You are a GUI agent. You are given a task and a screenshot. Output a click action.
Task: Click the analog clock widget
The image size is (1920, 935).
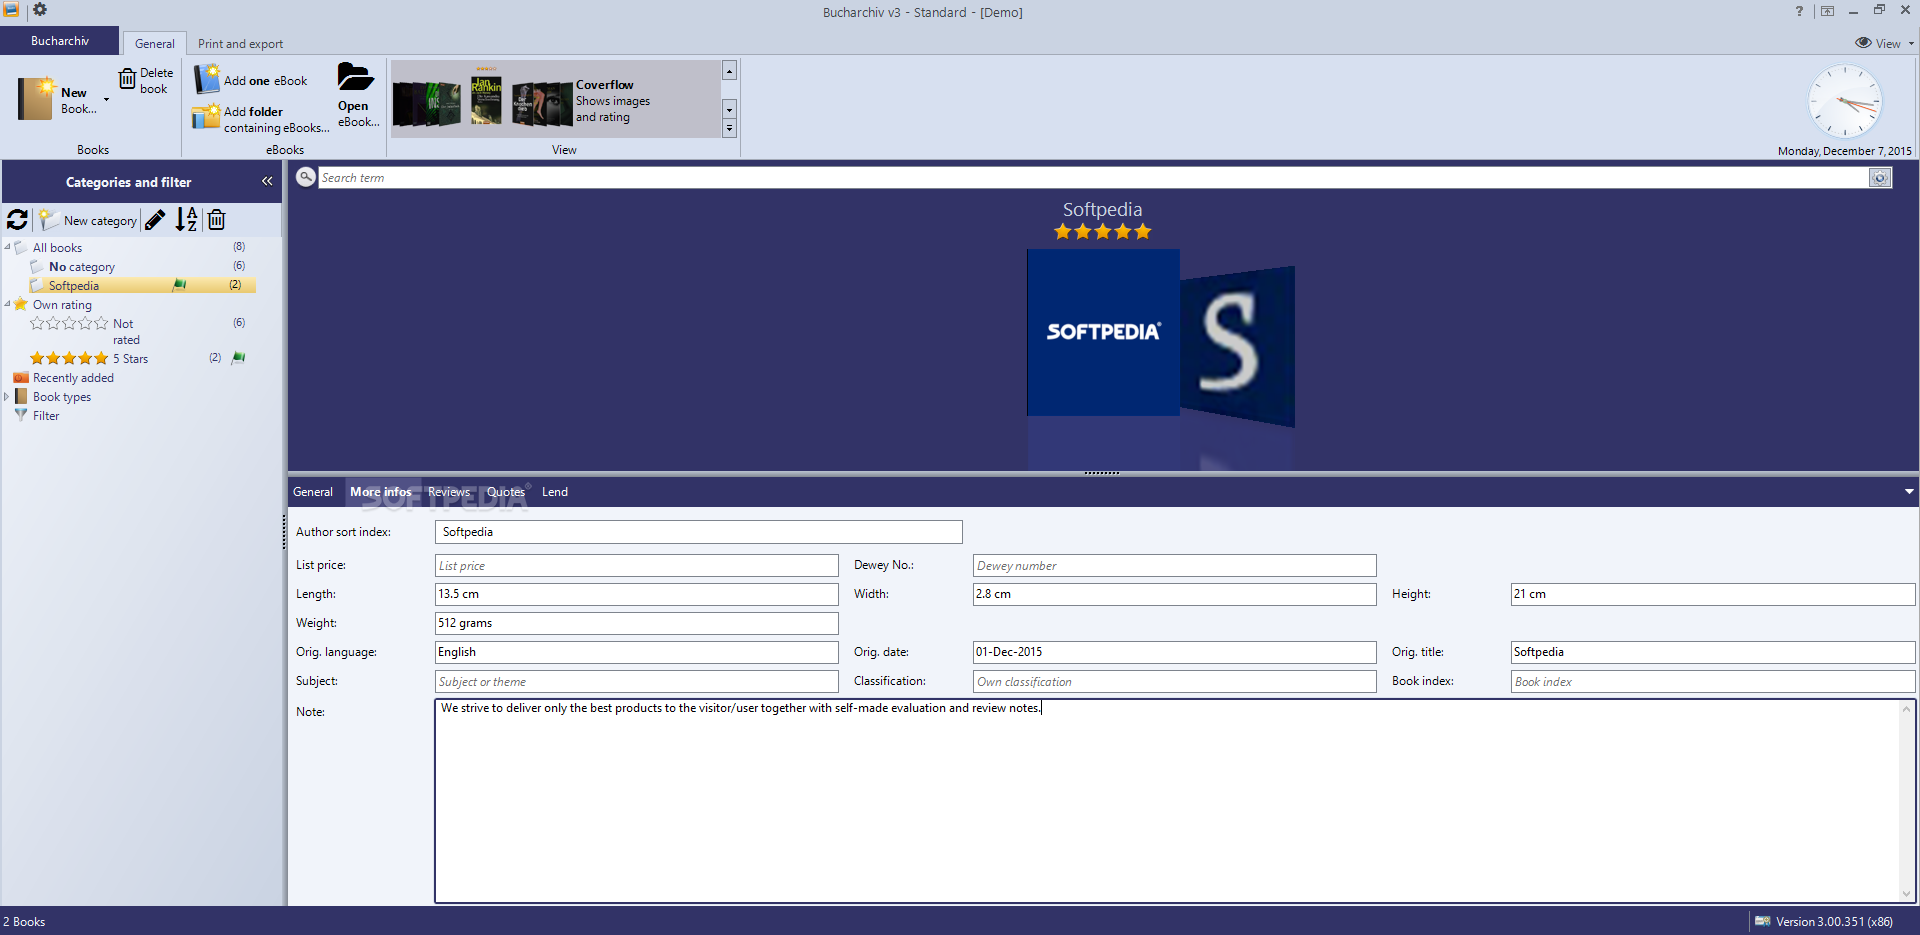pyautogui.click(x=1845, y=102)
